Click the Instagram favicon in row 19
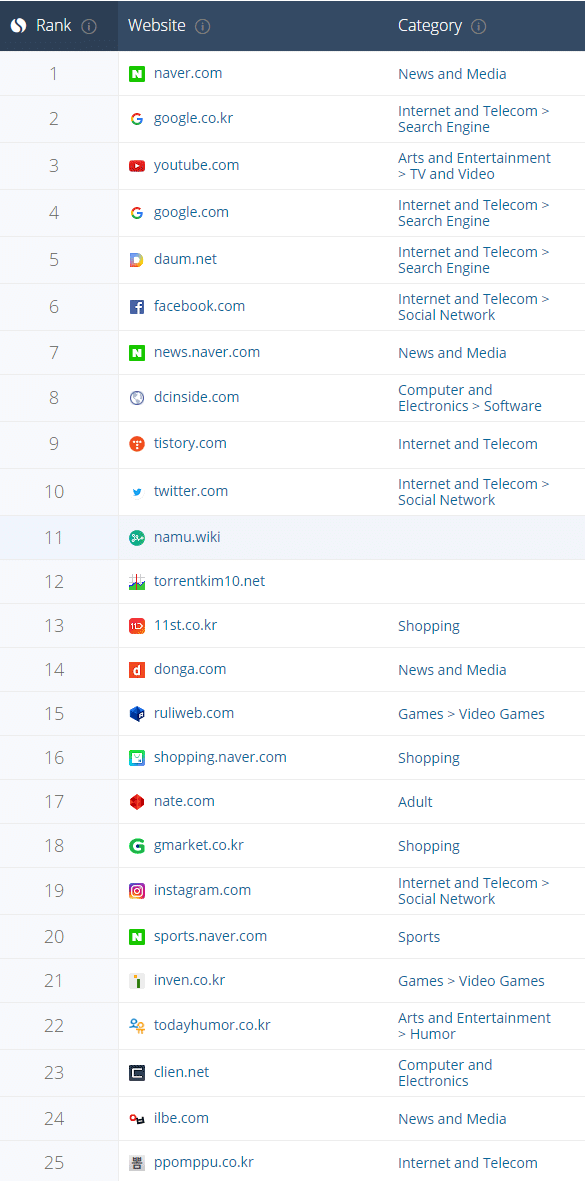Screen dimensions: 585x1181 [x=137, y=891]
